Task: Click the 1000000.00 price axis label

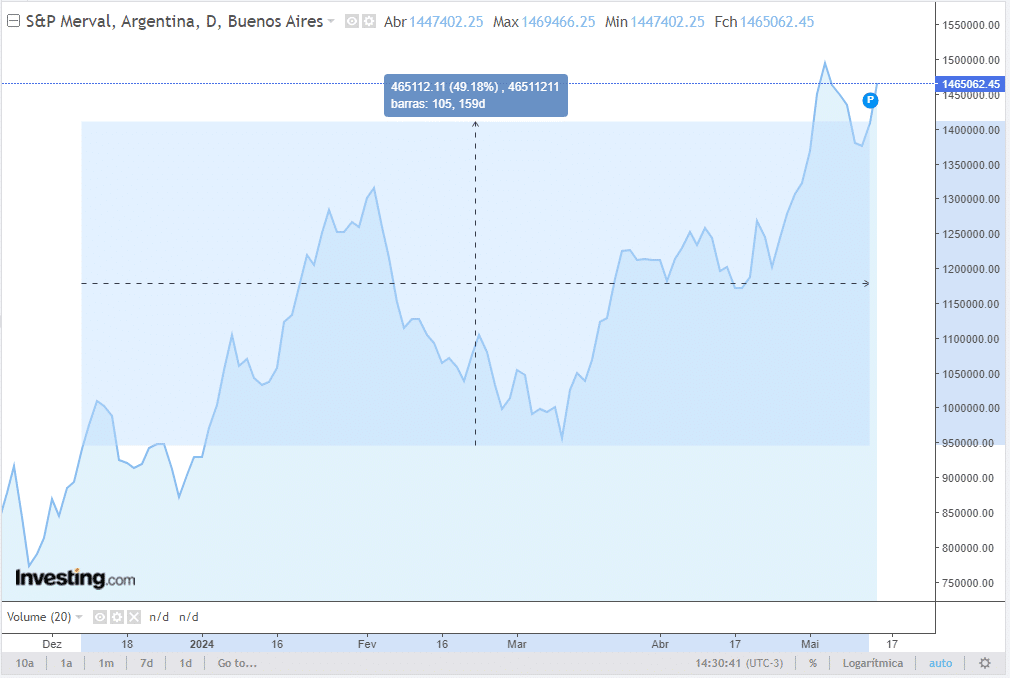Action: [x=971, y=408]
